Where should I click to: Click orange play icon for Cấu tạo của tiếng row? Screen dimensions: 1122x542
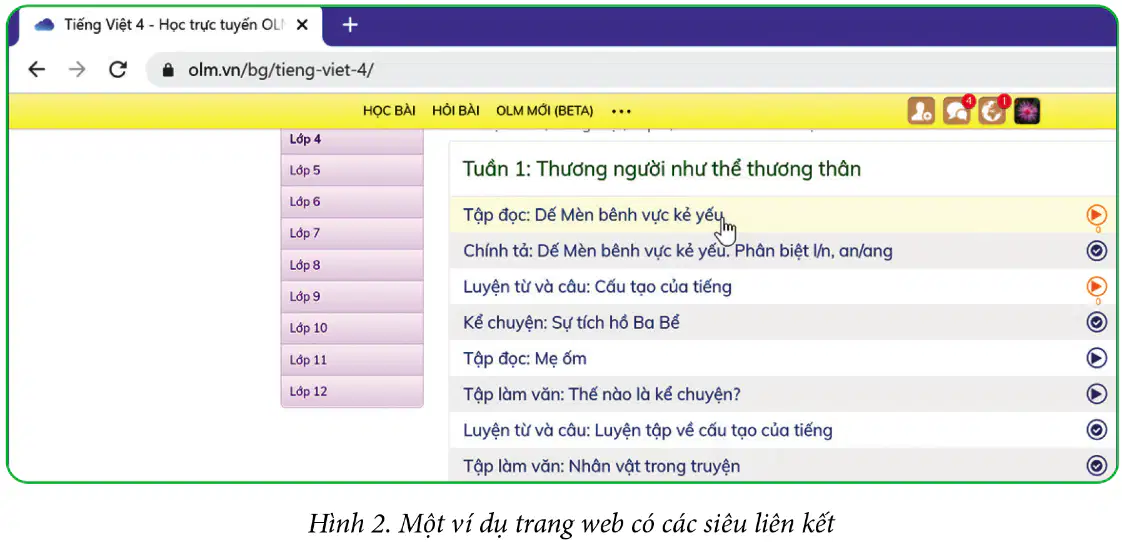pos(1096,286)
